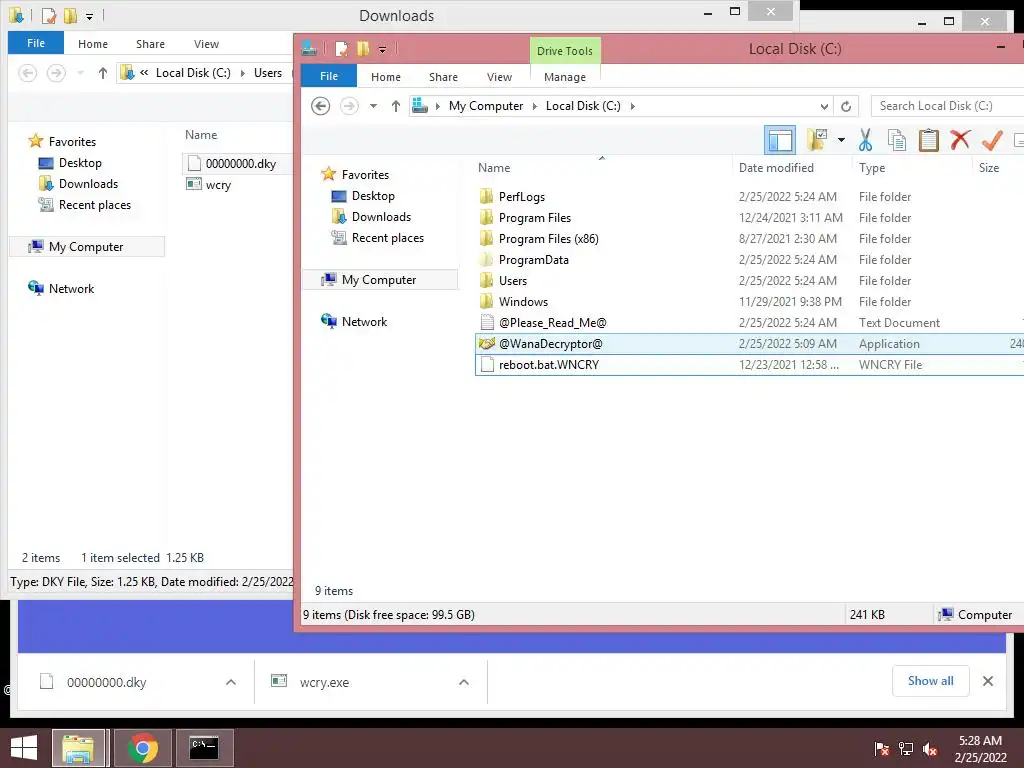
Task: Click the red X Delete icon in toolbar
Action: point(960,140)
